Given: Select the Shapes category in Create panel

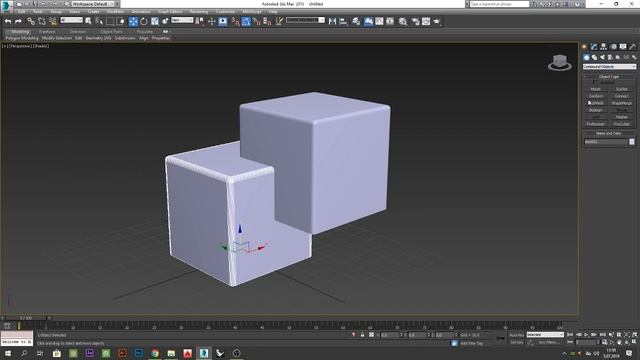Looking at the screenshot, I should pyautogui.click(x=594, y=57).
